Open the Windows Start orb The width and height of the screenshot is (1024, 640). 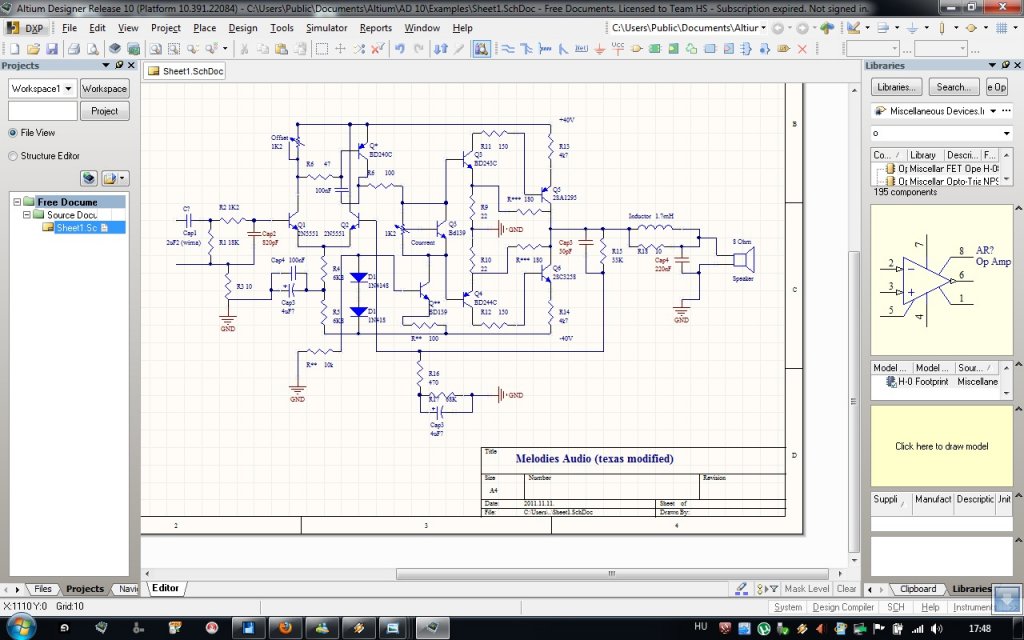pos(19,628)
